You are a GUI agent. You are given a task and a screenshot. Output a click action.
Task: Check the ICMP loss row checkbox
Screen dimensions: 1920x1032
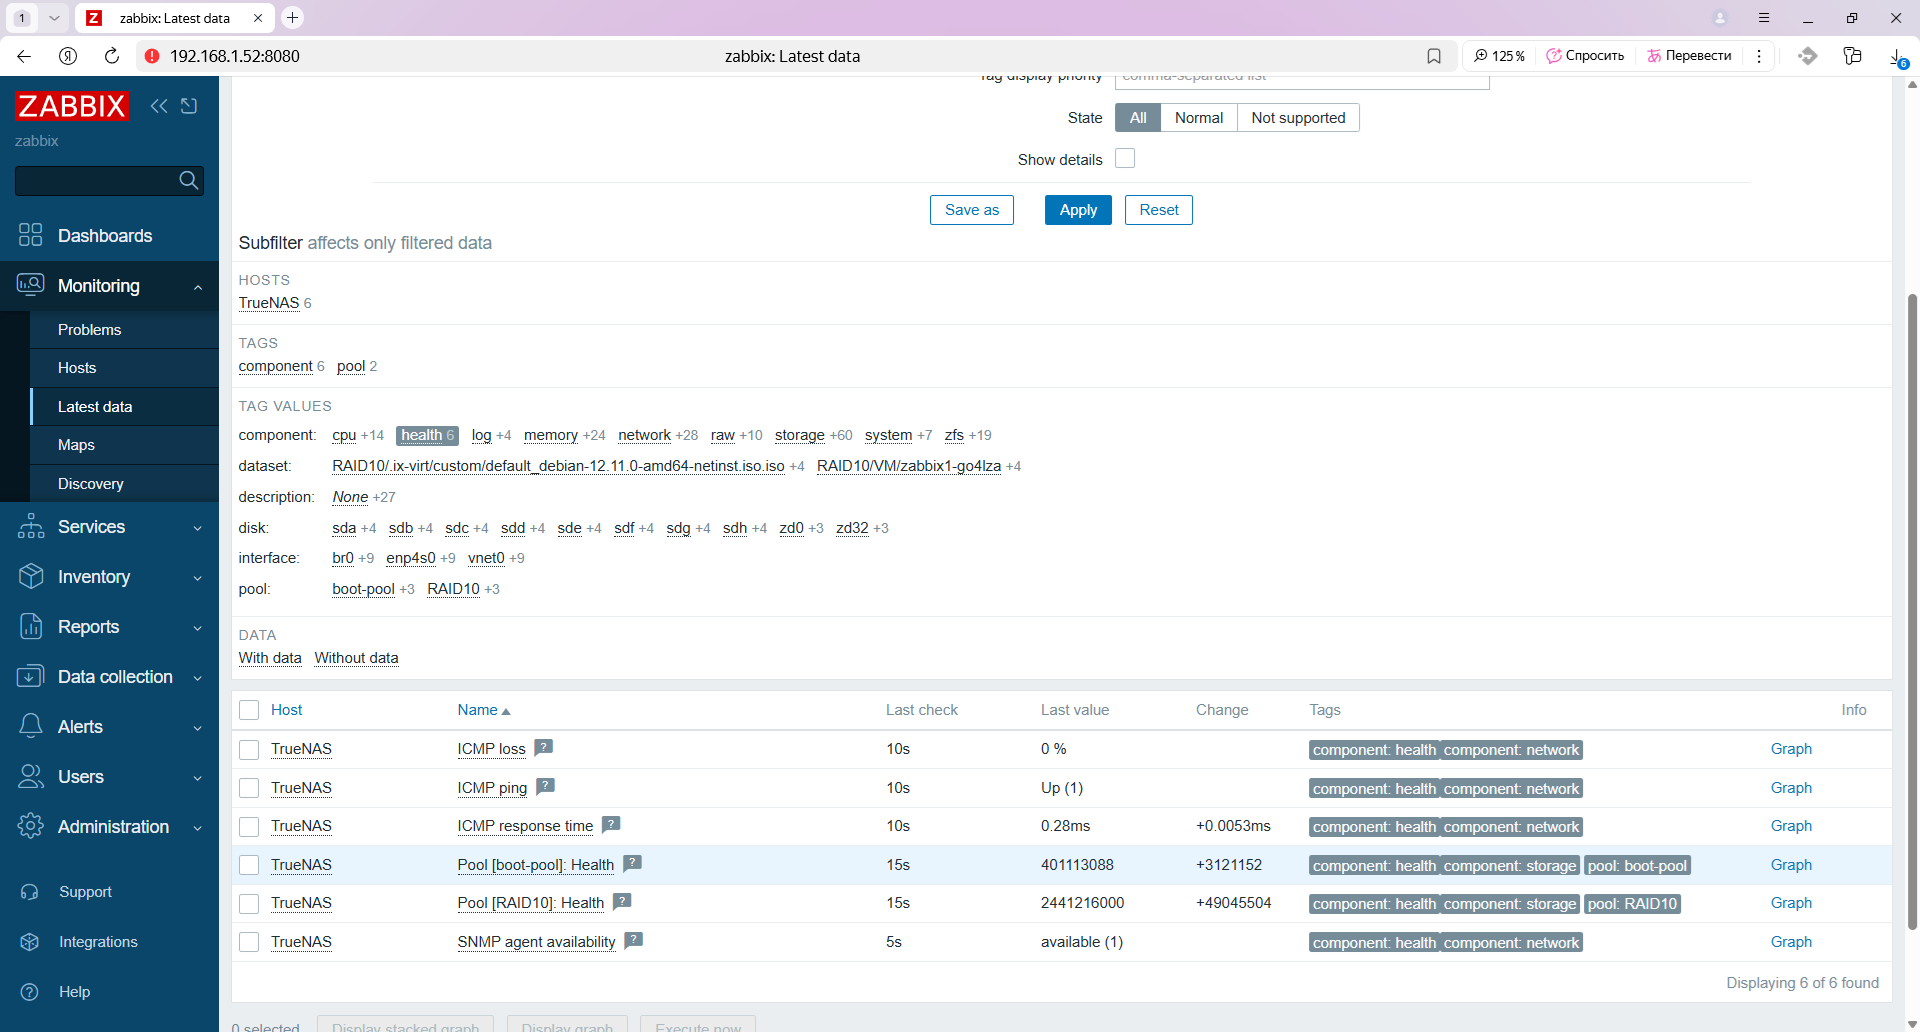click(x=249, y=749)
